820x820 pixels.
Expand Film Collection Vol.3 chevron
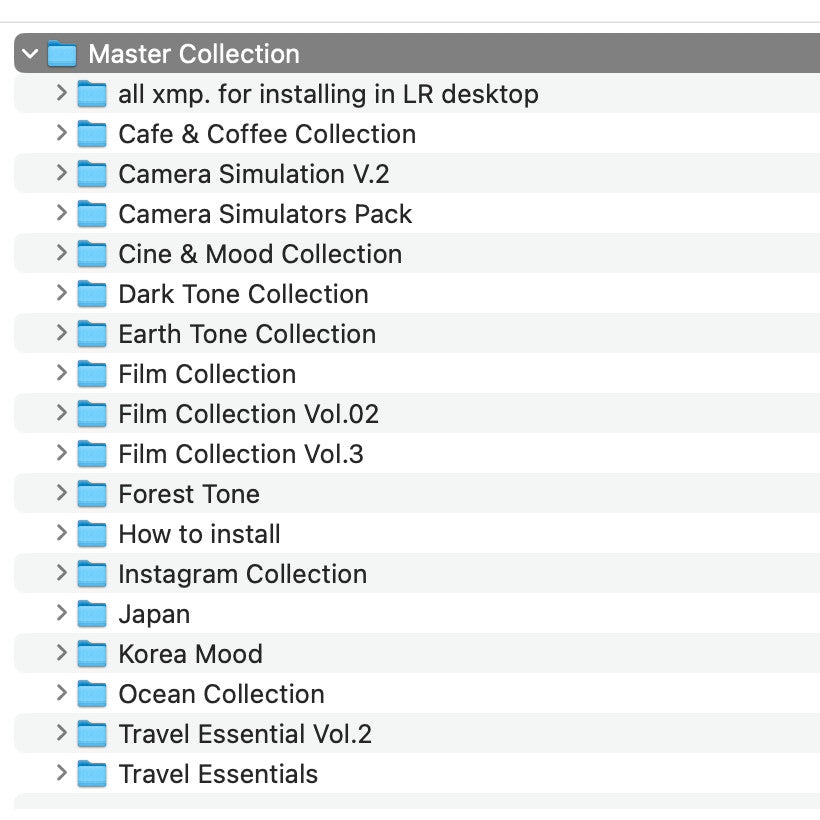point(62,453)
